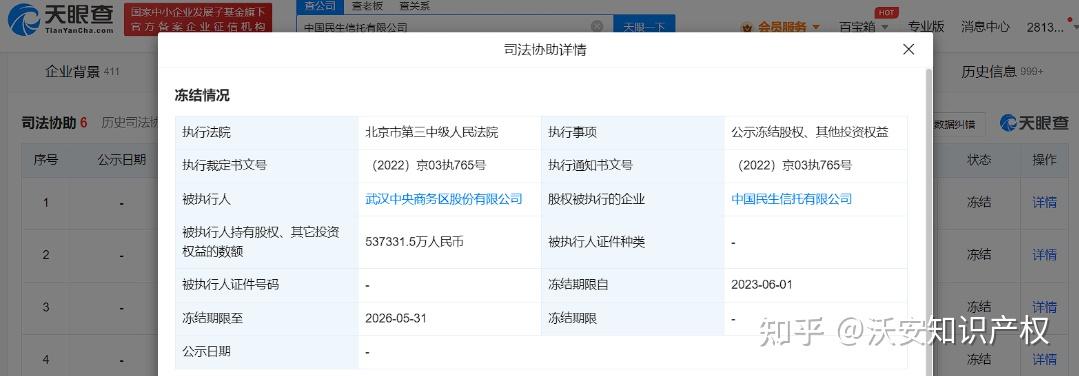Click the 冻结情况 section heading

pyautogui.click(x=202, y=96)
